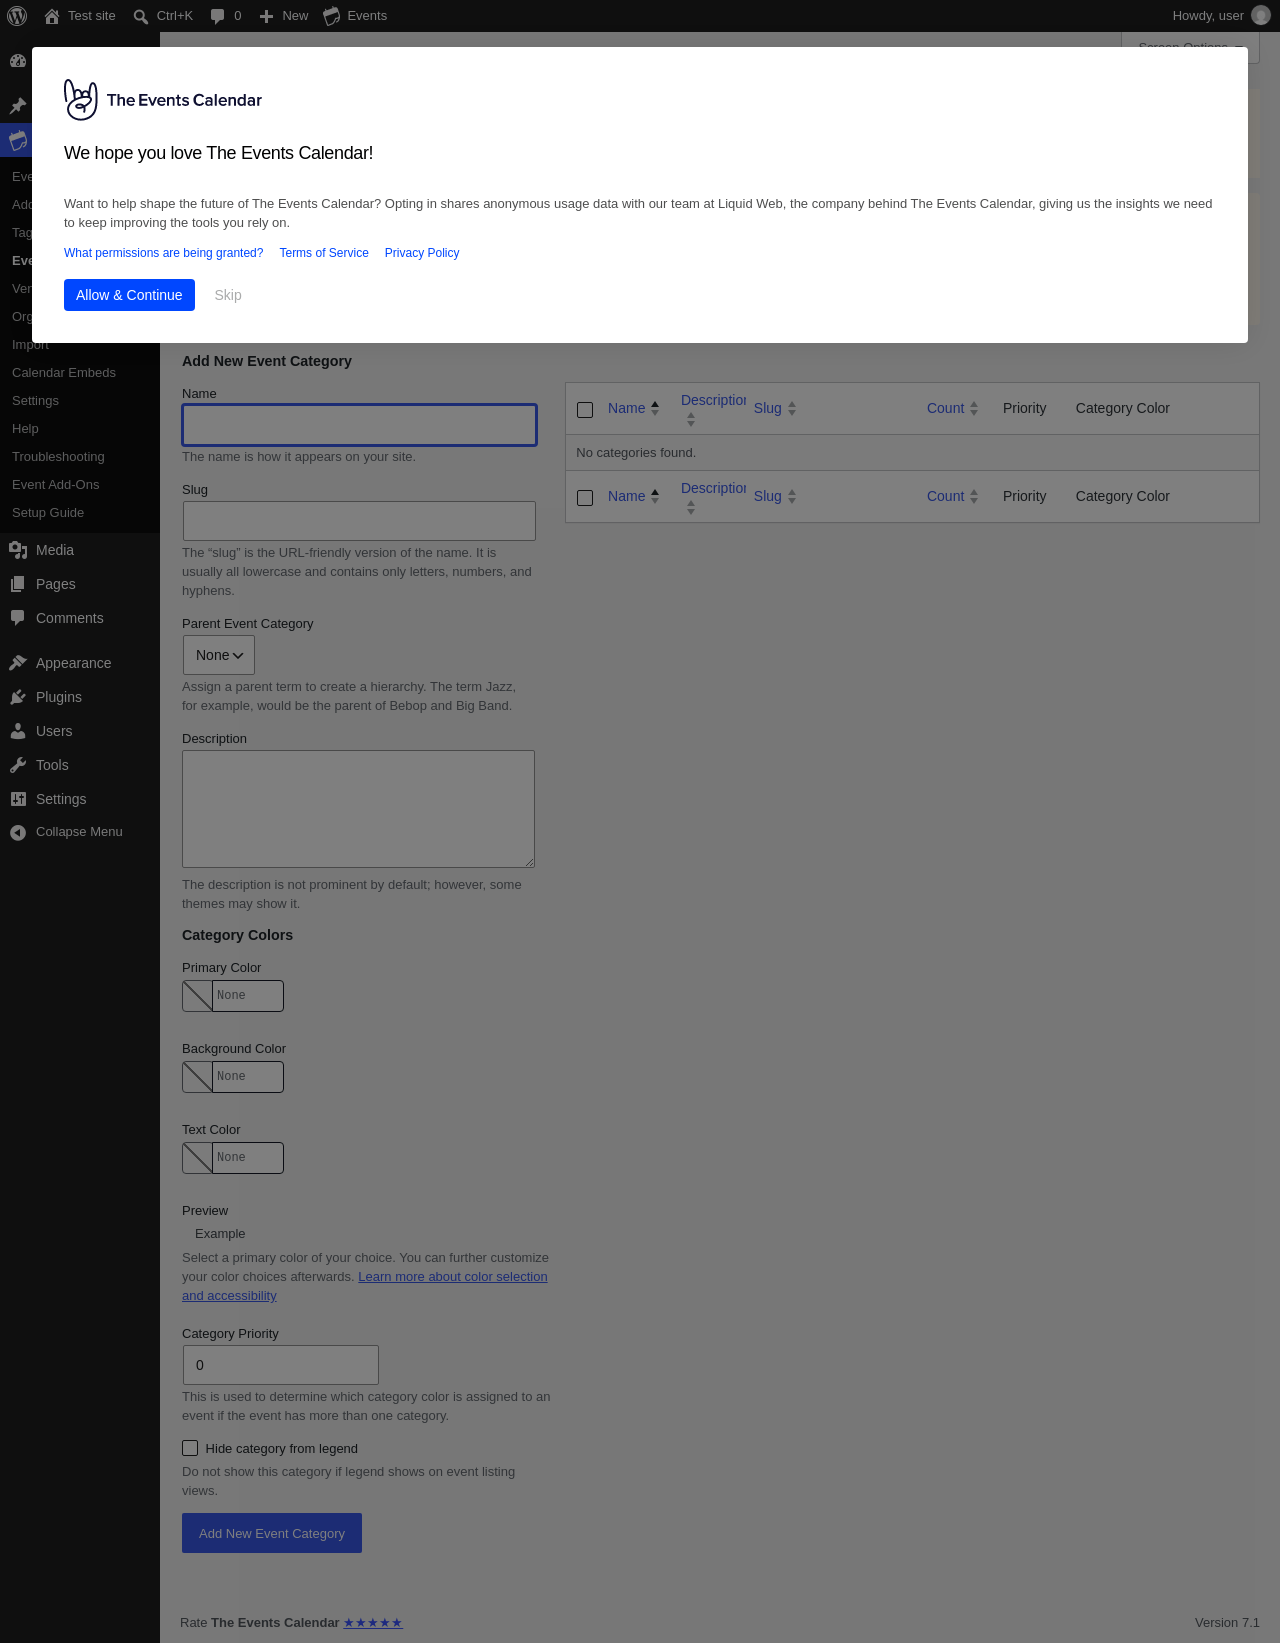Click the Users person icon in the sidebar
The height and width of the screenshot is (1643, 1280).
click(x=18, y=731)
